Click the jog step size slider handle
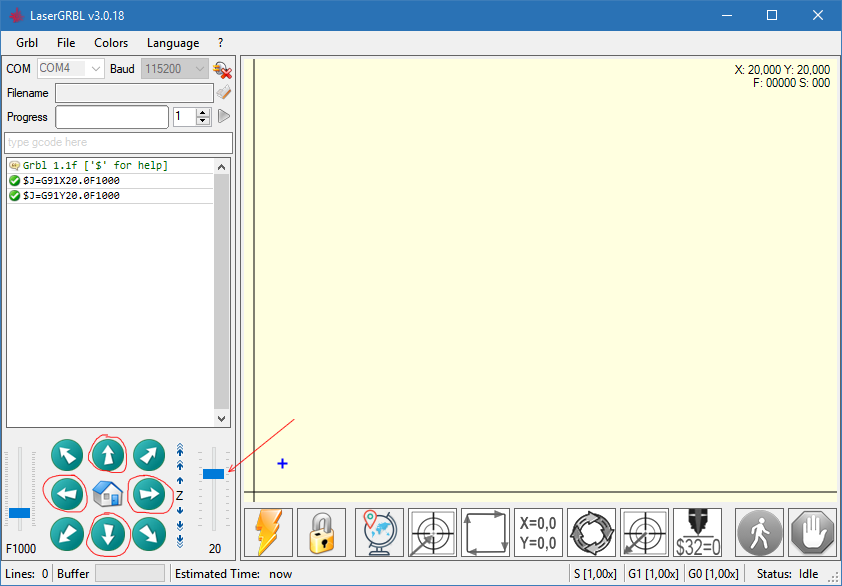This screenshot has width=842, height=586. click(213, 474)
